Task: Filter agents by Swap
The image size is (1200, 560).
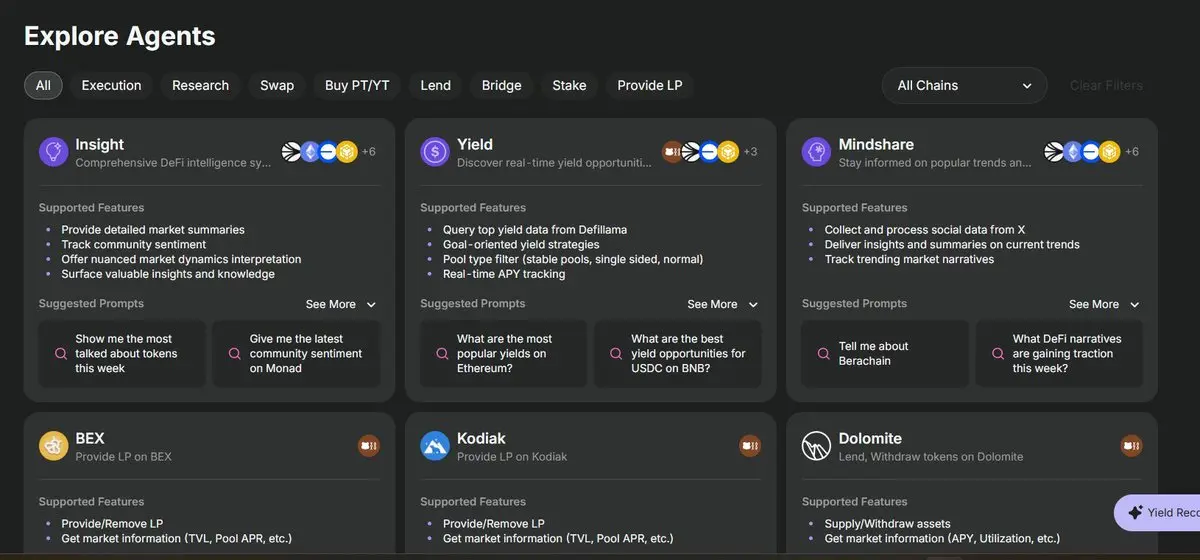Action: coord(277,86)
